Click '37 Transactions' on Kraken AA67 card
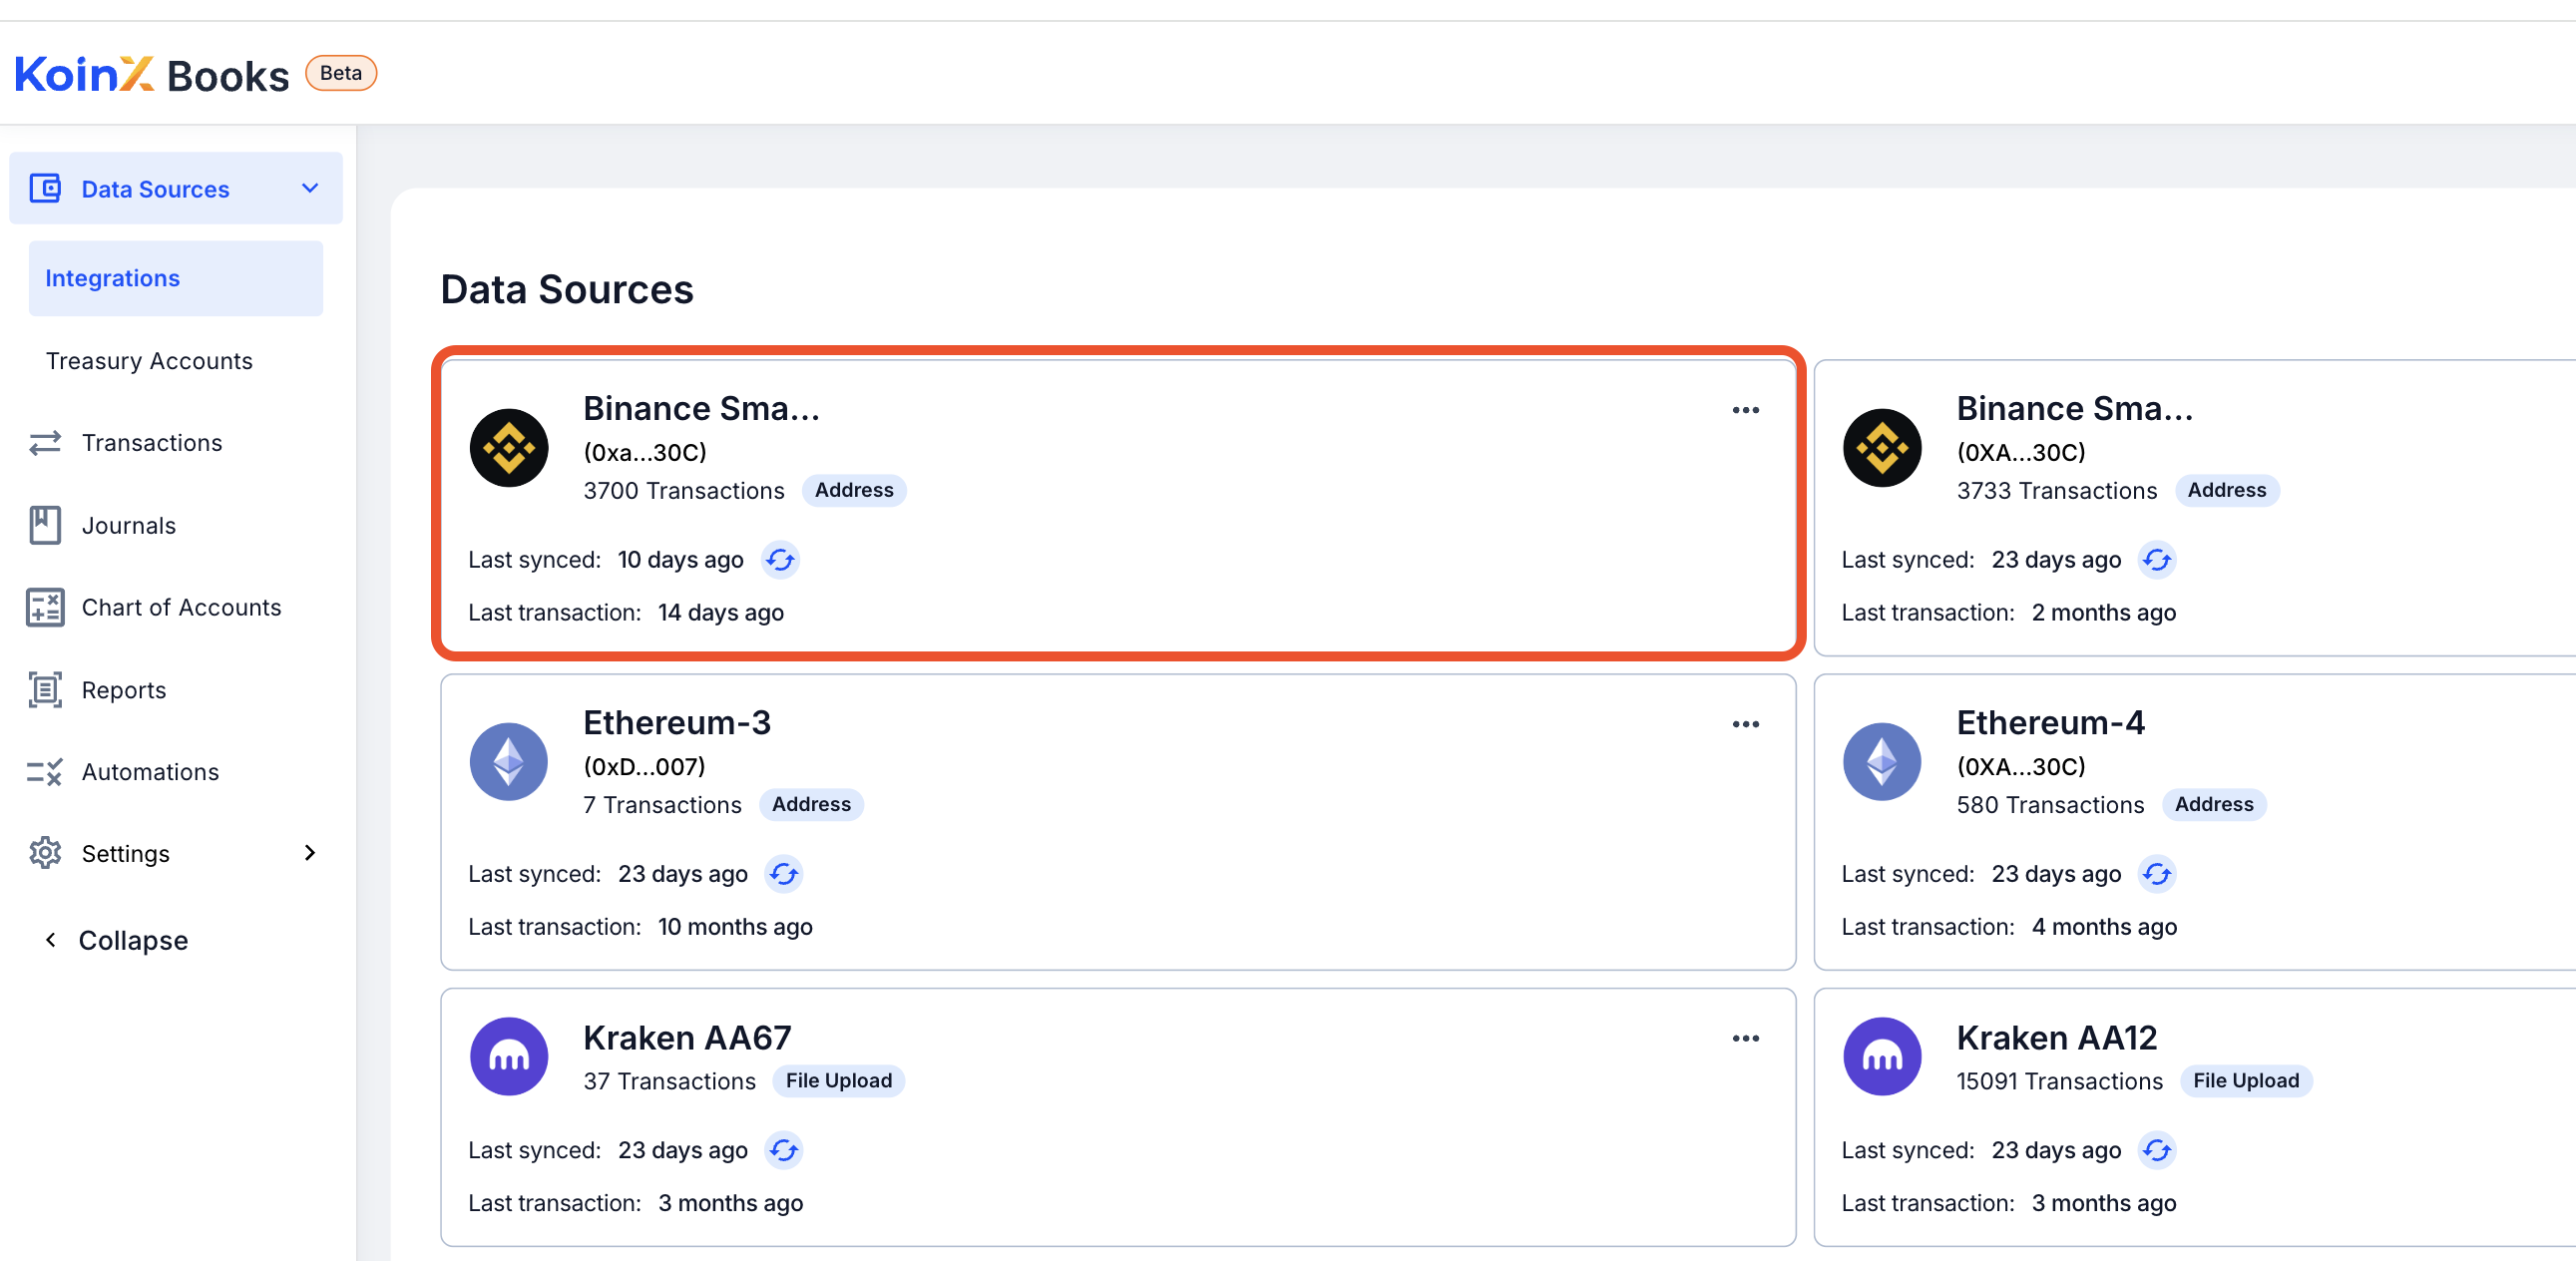2576x1261 pixels. (670, 1081)
